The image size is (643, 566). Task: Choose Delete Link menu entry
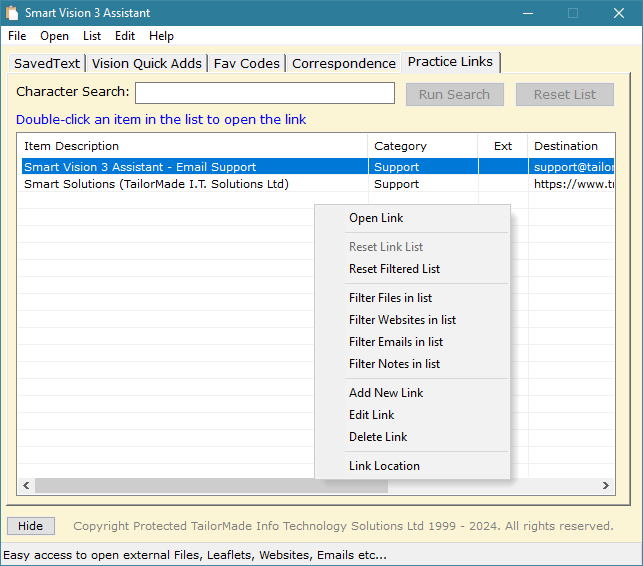[412, 437]
